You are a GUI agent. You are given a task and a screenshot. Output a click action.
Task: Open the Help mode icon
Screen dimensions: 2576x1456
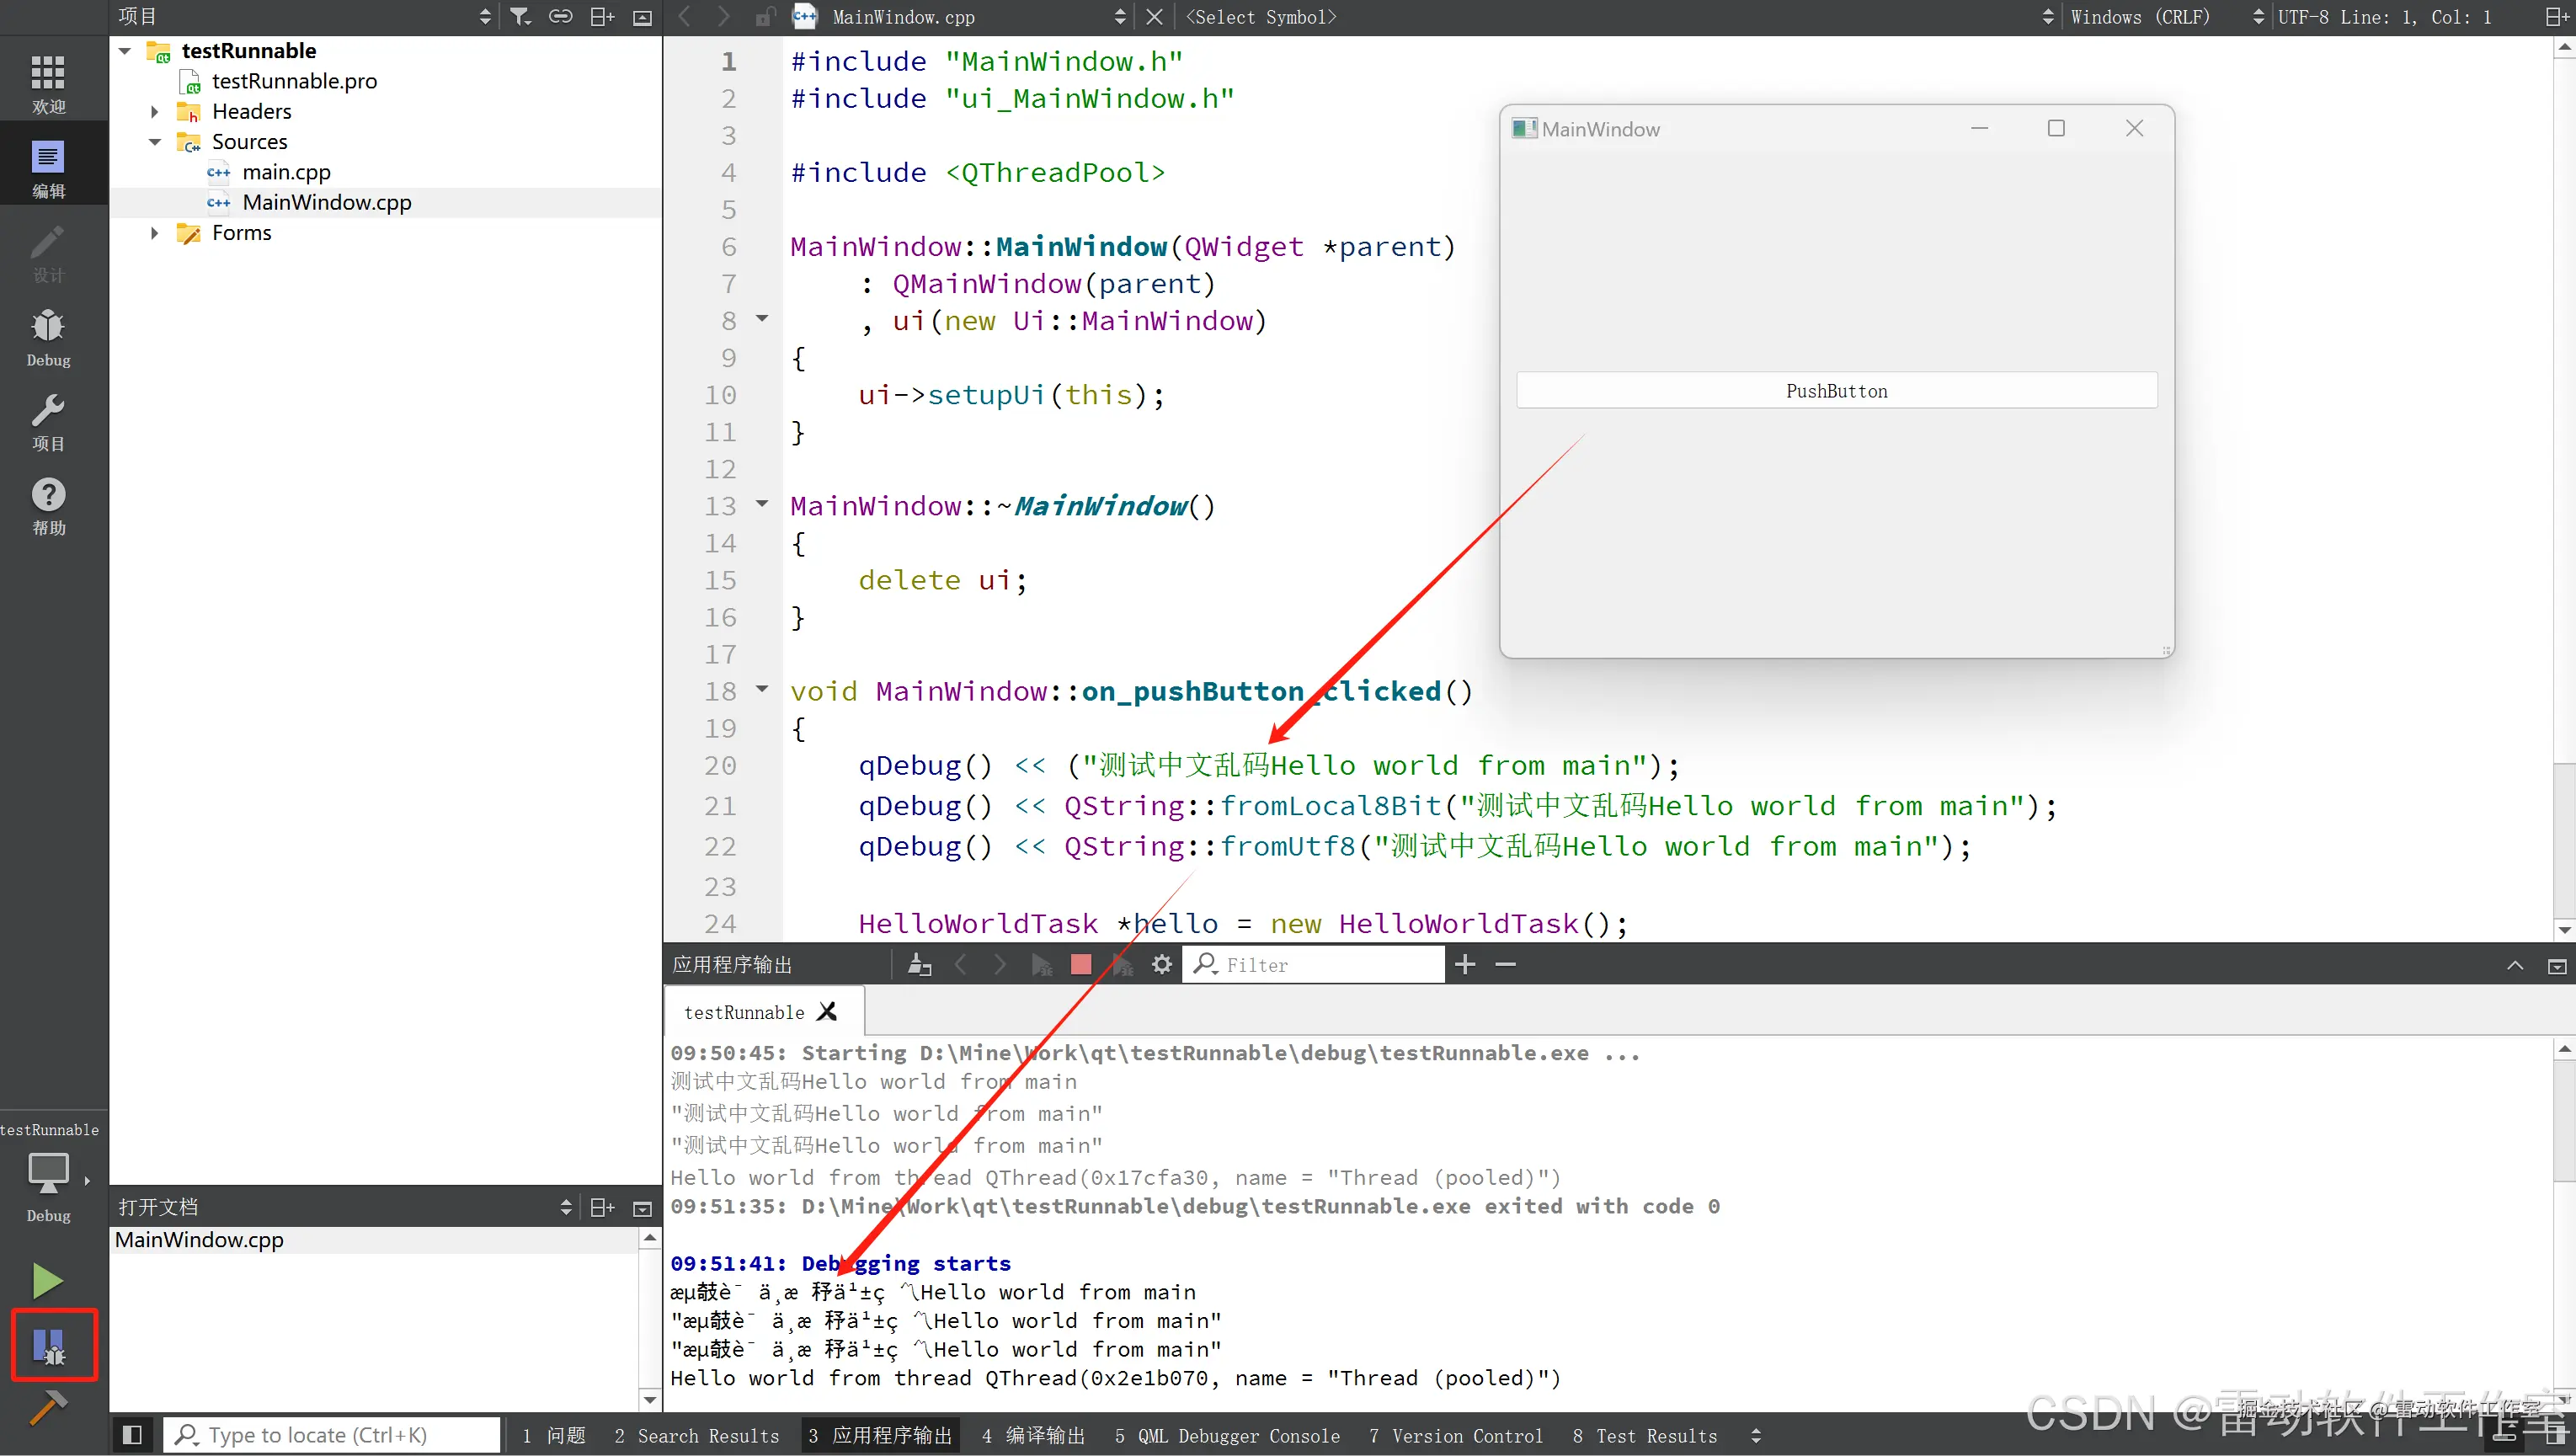point(48,506)
